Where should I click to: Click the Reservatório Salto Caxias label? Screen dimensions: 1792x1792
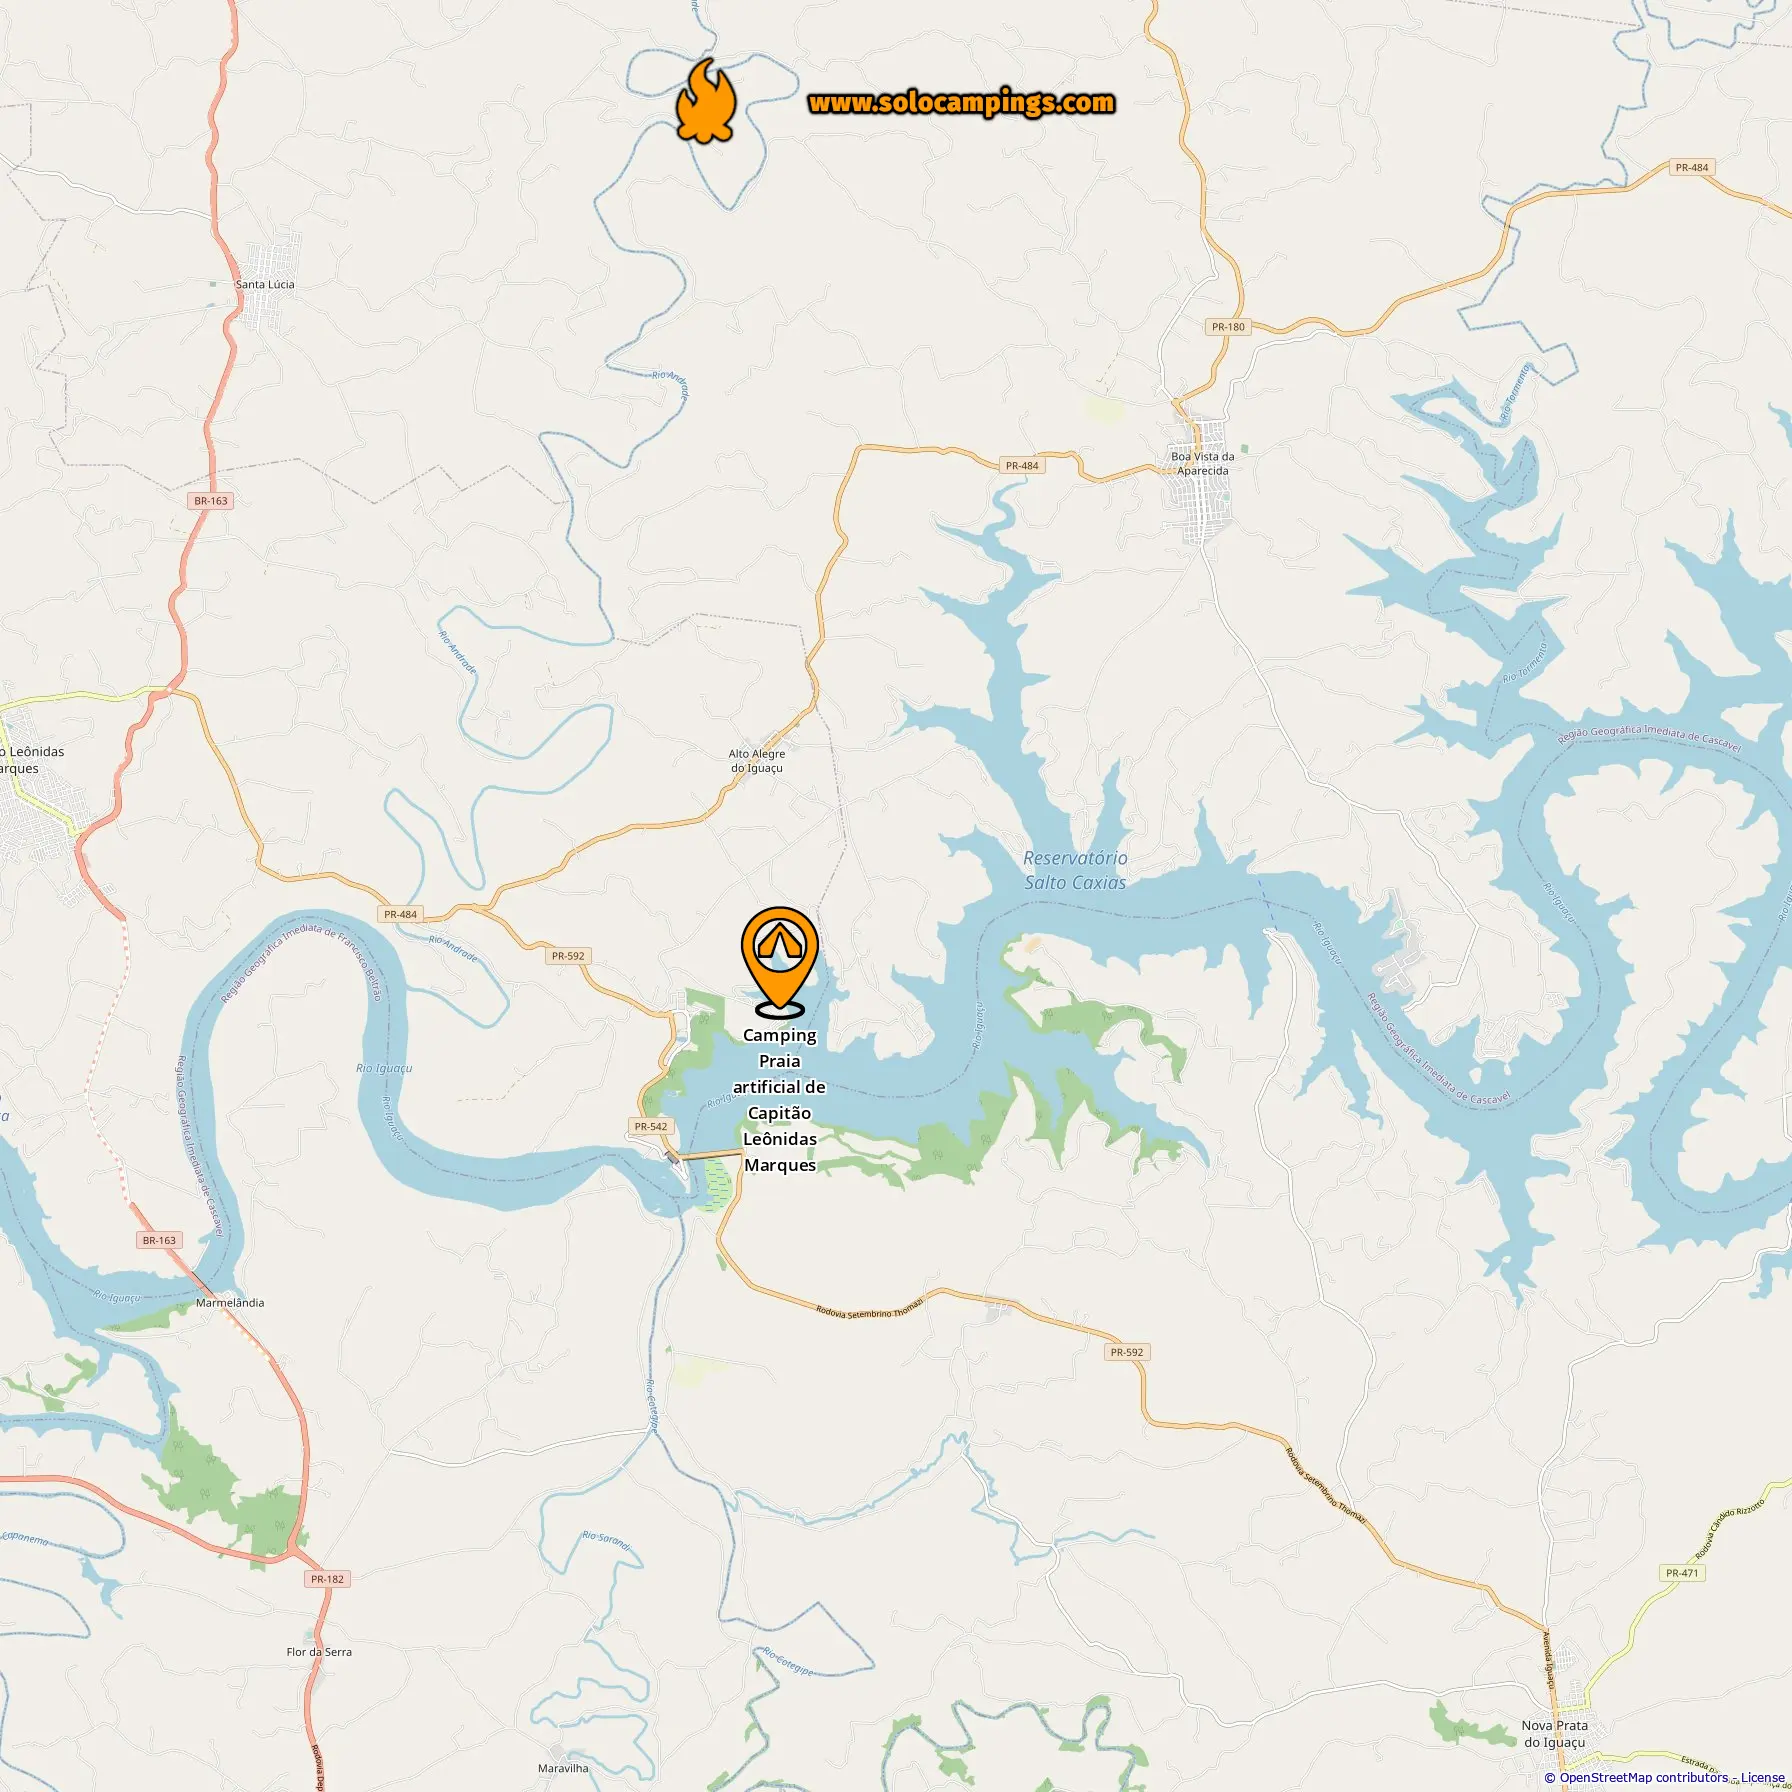pos(1075,870)
